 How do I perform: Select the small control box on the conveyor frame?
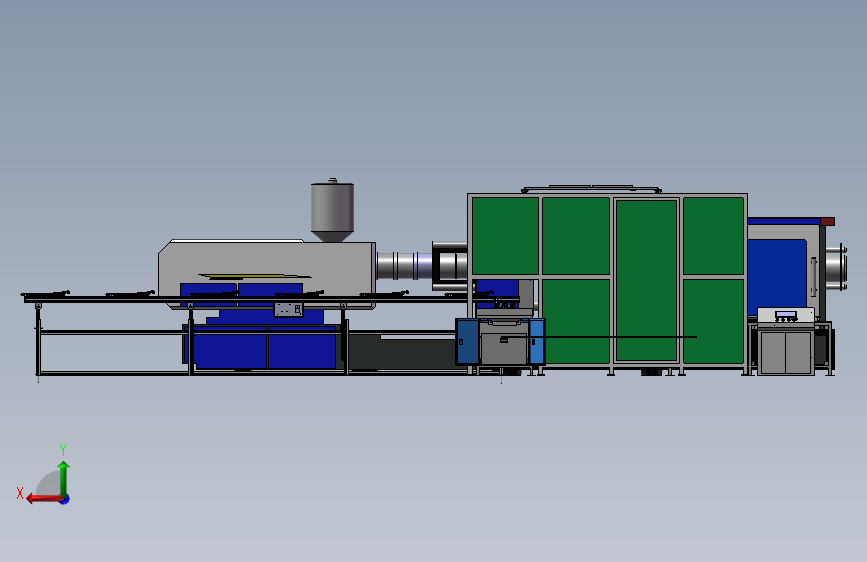coord(288,309)
